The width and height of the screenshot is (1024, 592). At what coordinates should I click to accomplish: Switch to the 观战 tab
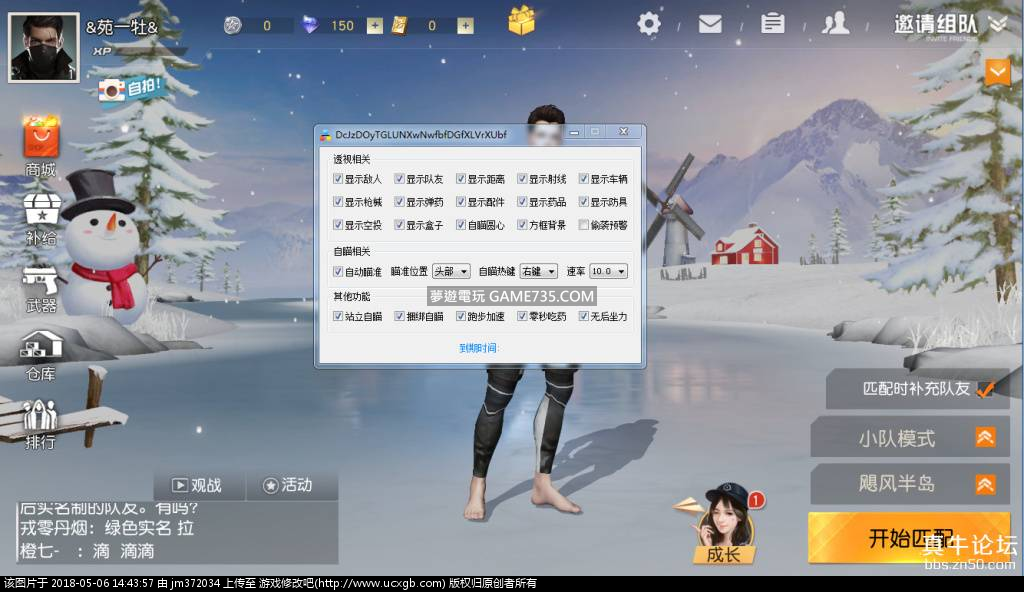[x=197, y=485]
